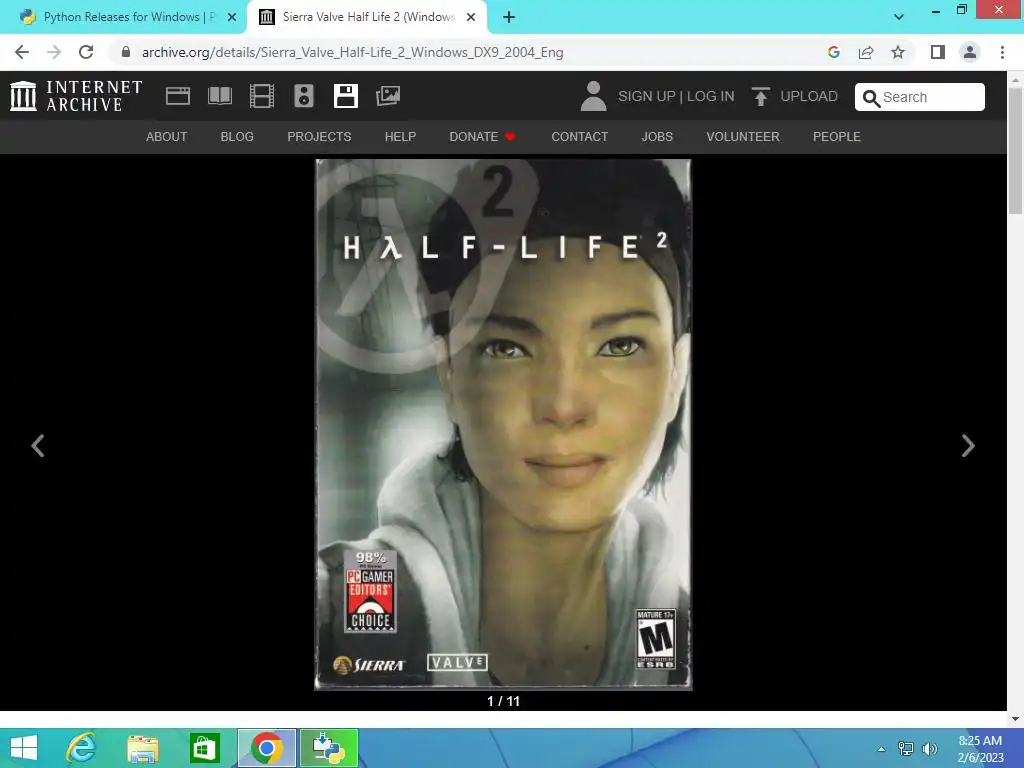Open the Chrome profile icon
Image resolution: width=1024 pixels, height=768 pixels.
970,52
